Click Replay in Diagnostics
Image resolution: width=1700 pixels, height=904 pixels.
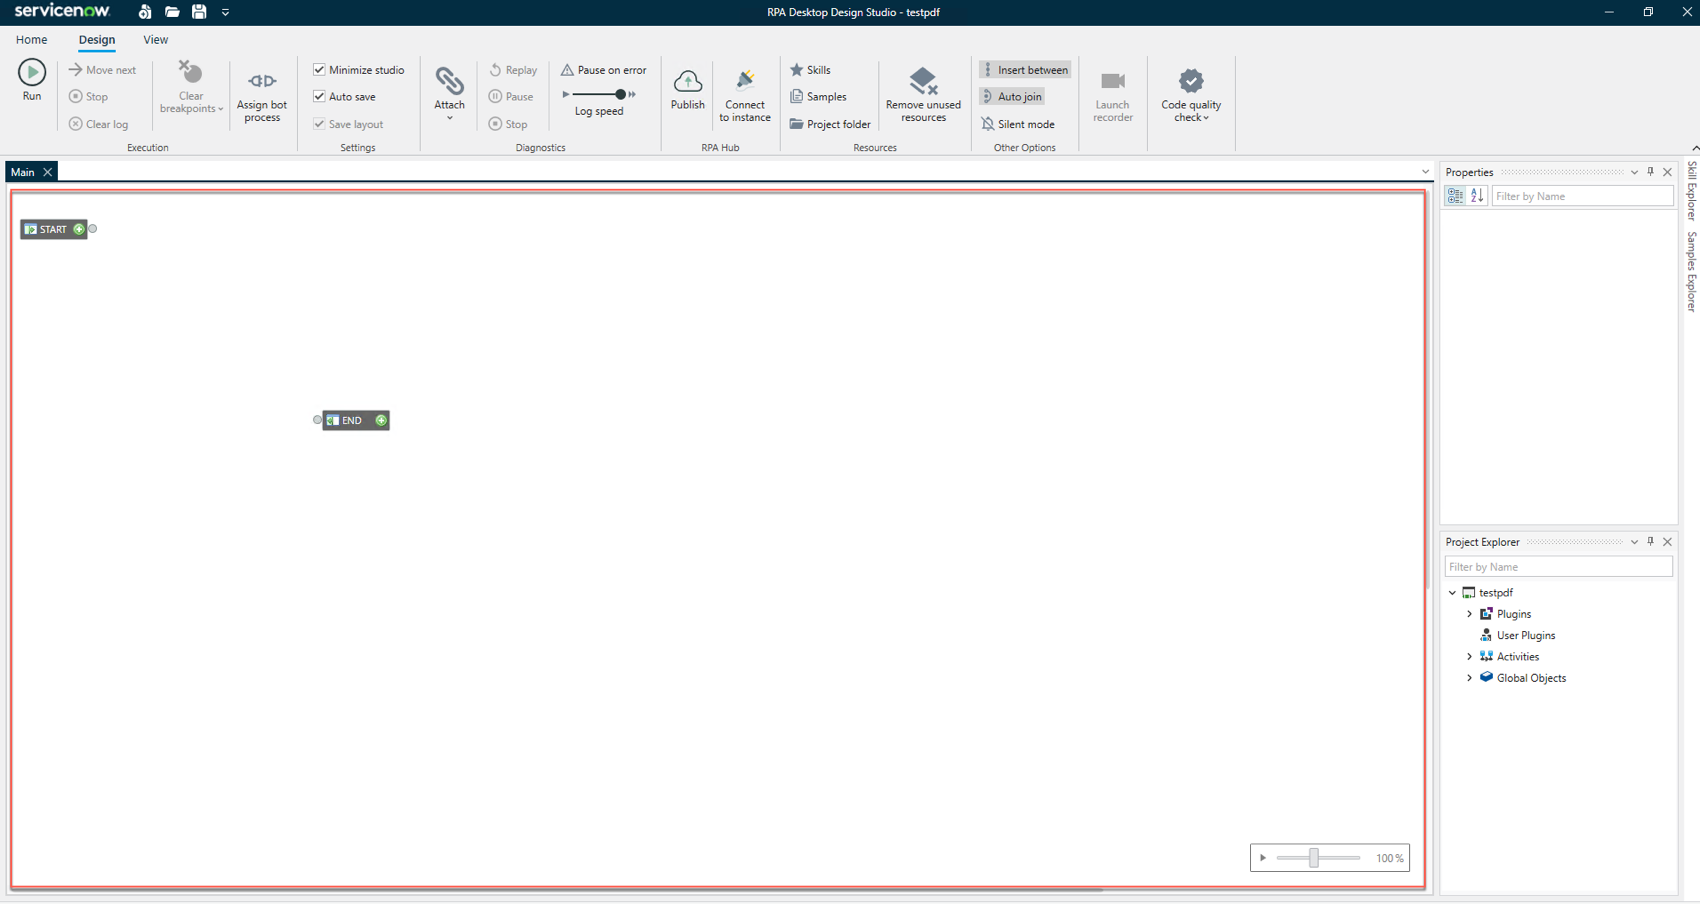point(513,70)
